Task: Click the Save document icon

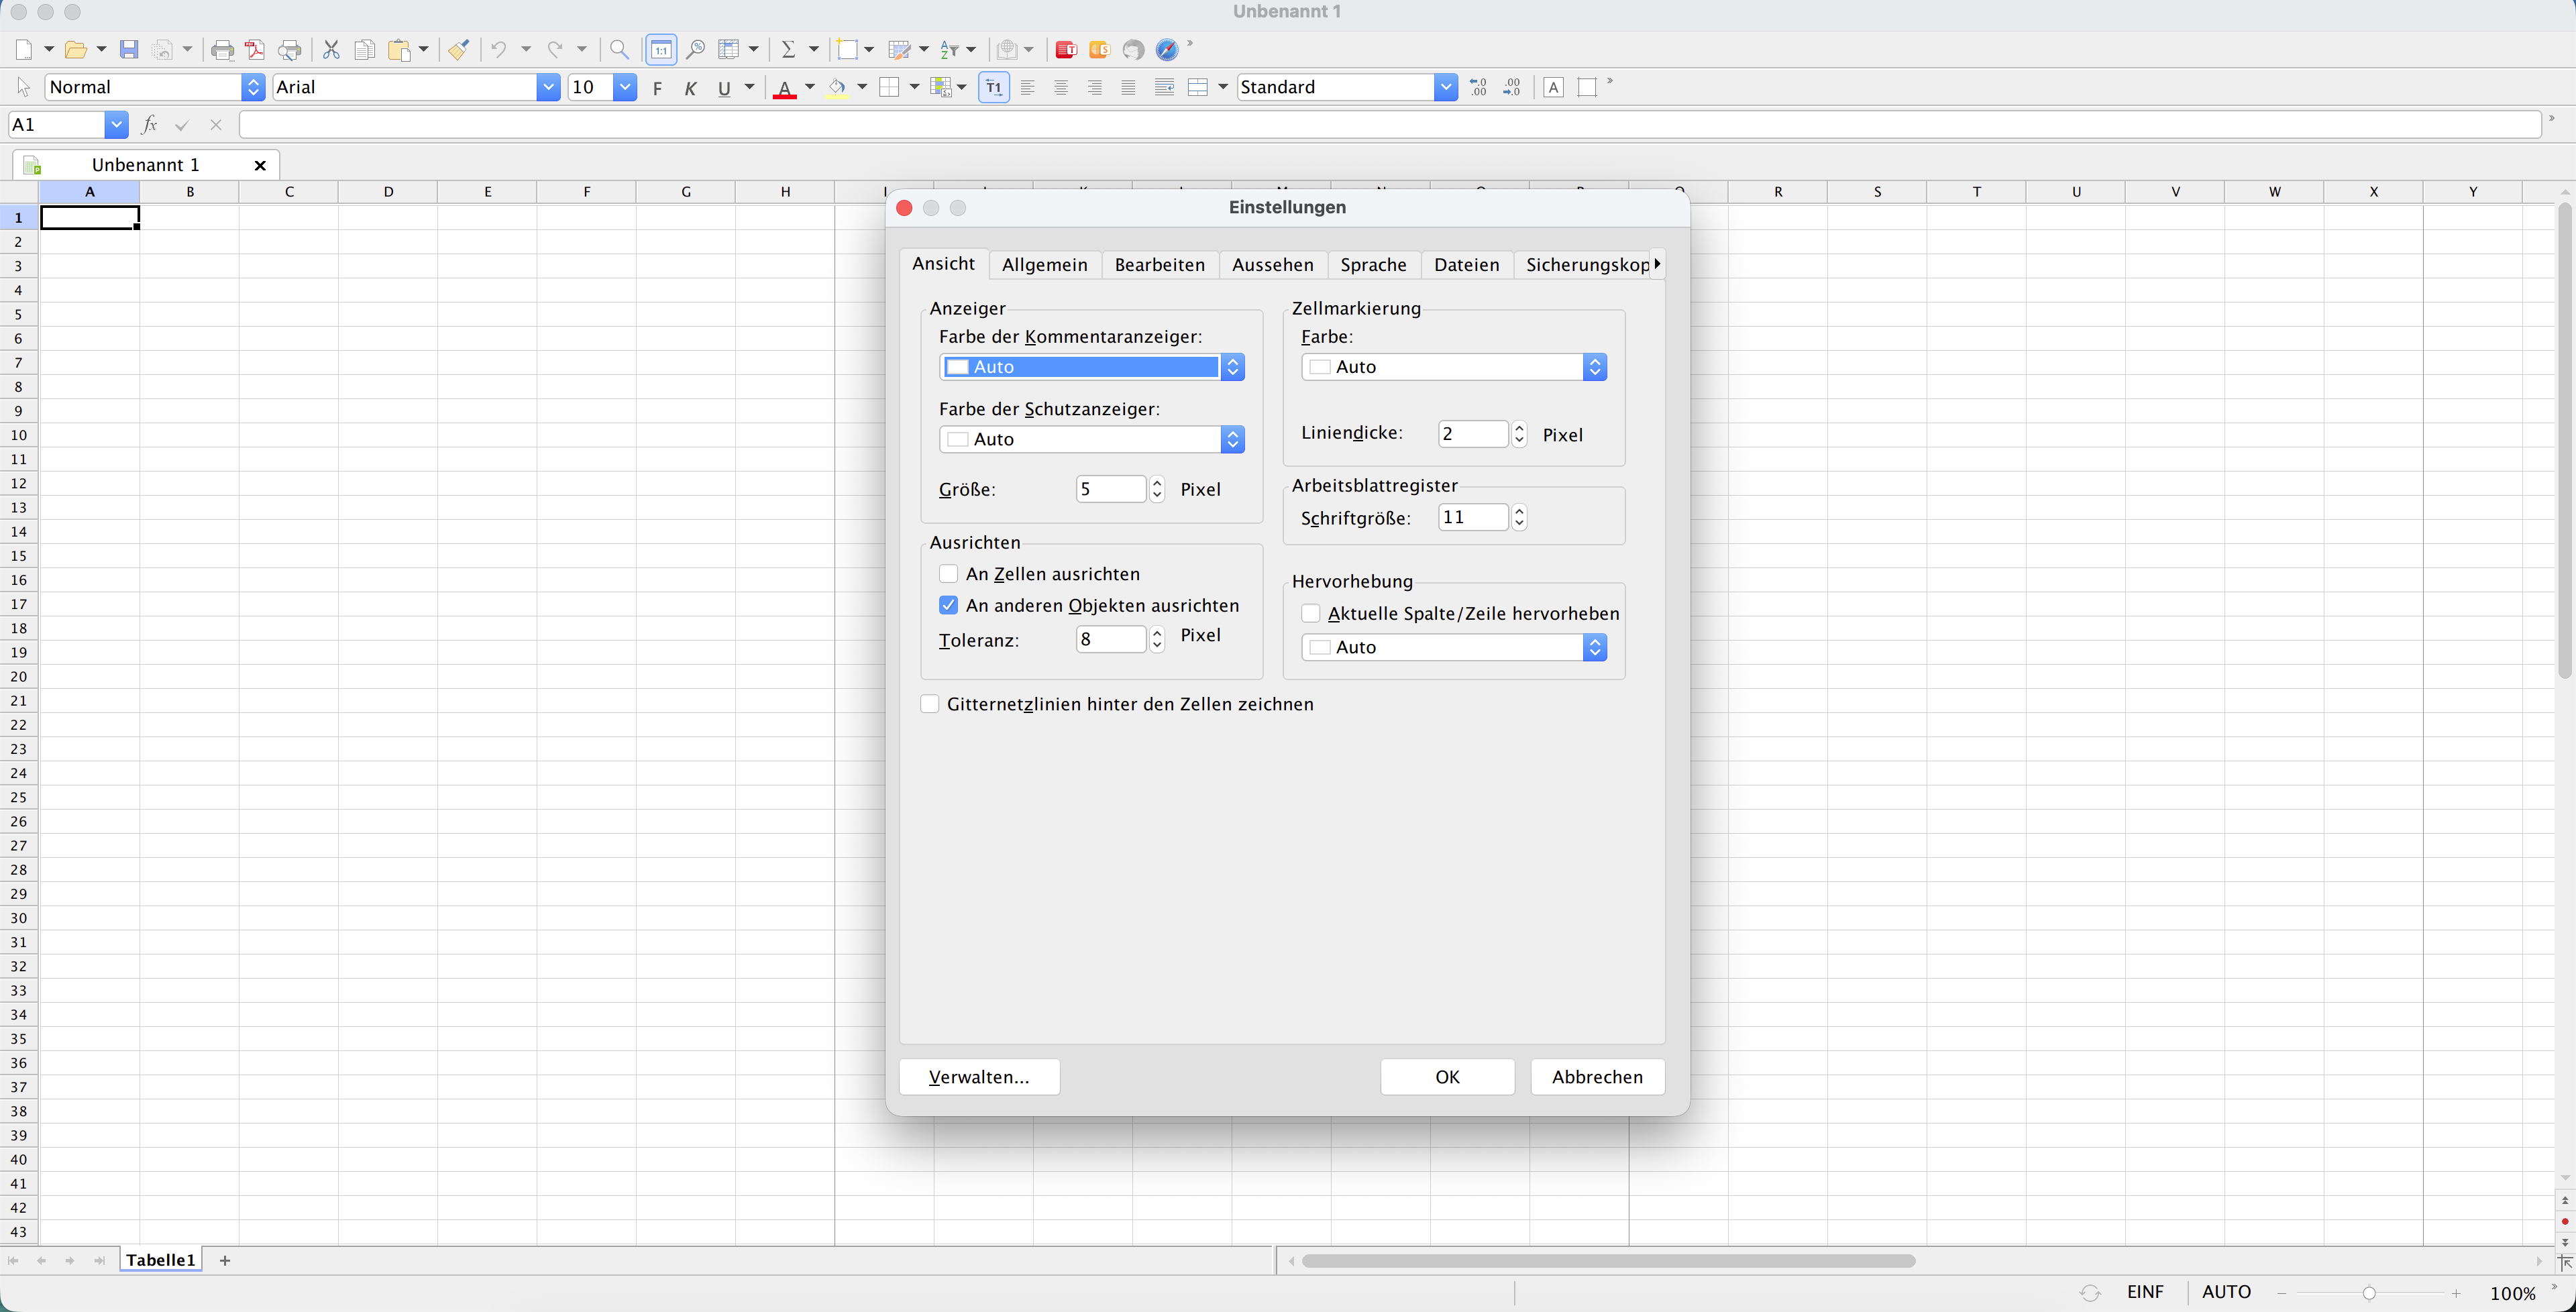Action: tap(129, 50)
